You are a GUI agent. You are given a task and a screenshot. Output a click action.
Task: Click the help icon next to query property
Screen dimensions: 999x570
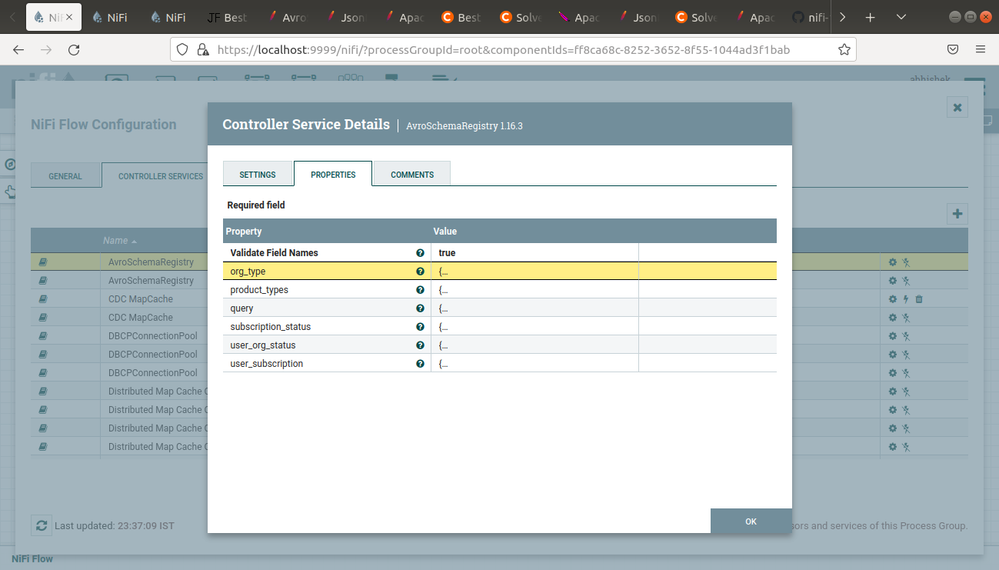(x=420, y=308)
